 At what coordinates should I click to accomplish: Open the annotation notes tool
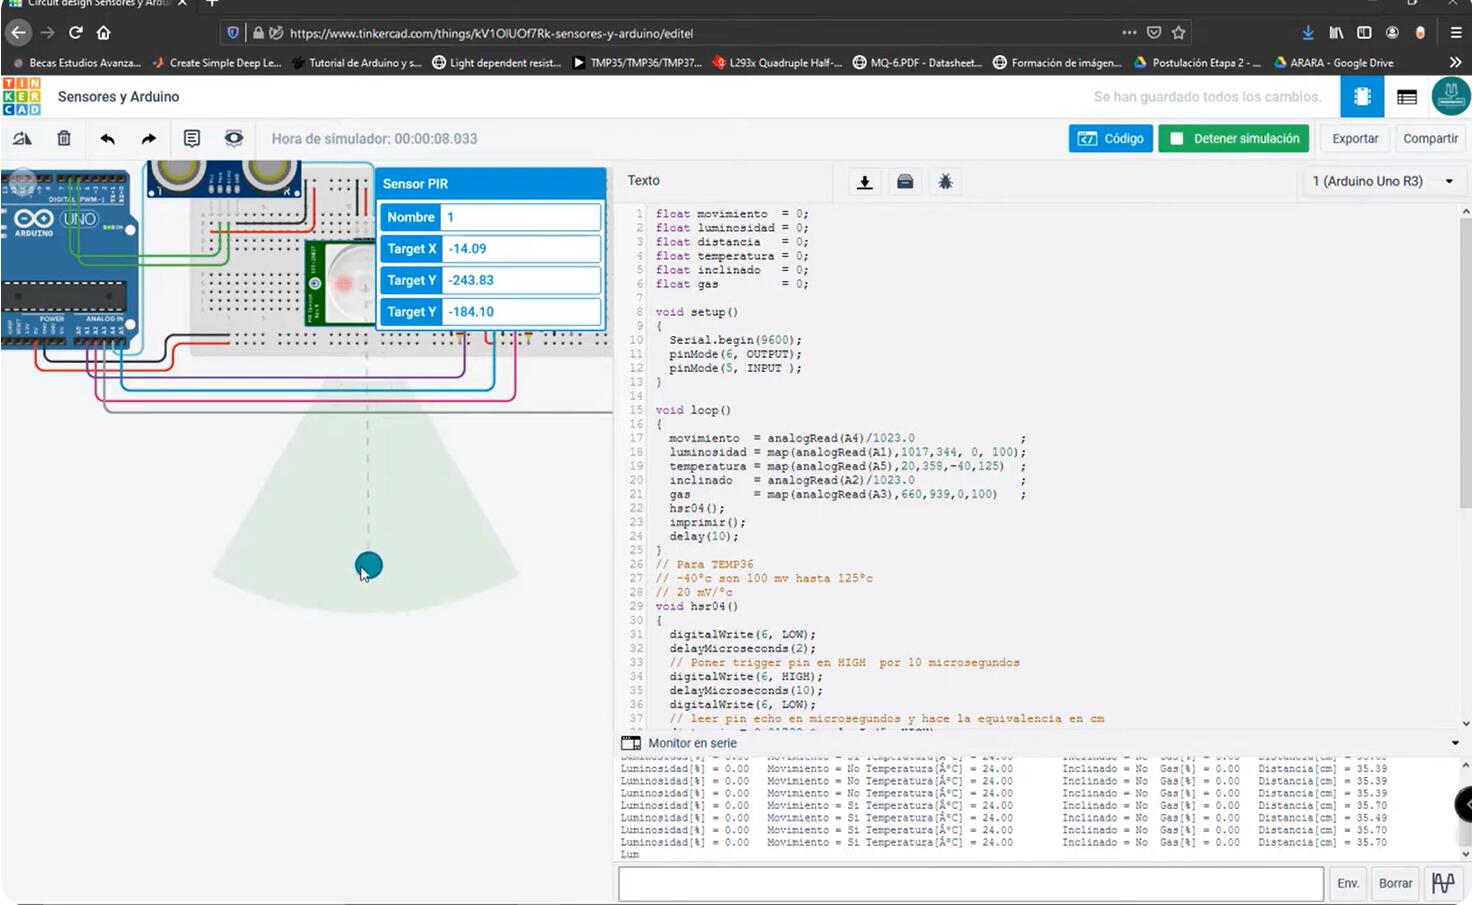[192, 139]
